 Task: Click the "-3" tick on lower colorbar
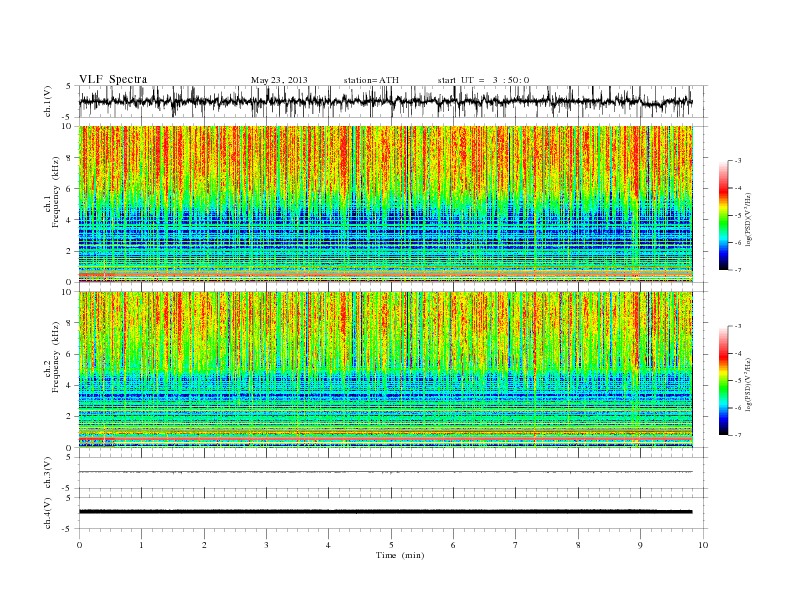pyautogui.click(x=737, y=326)
